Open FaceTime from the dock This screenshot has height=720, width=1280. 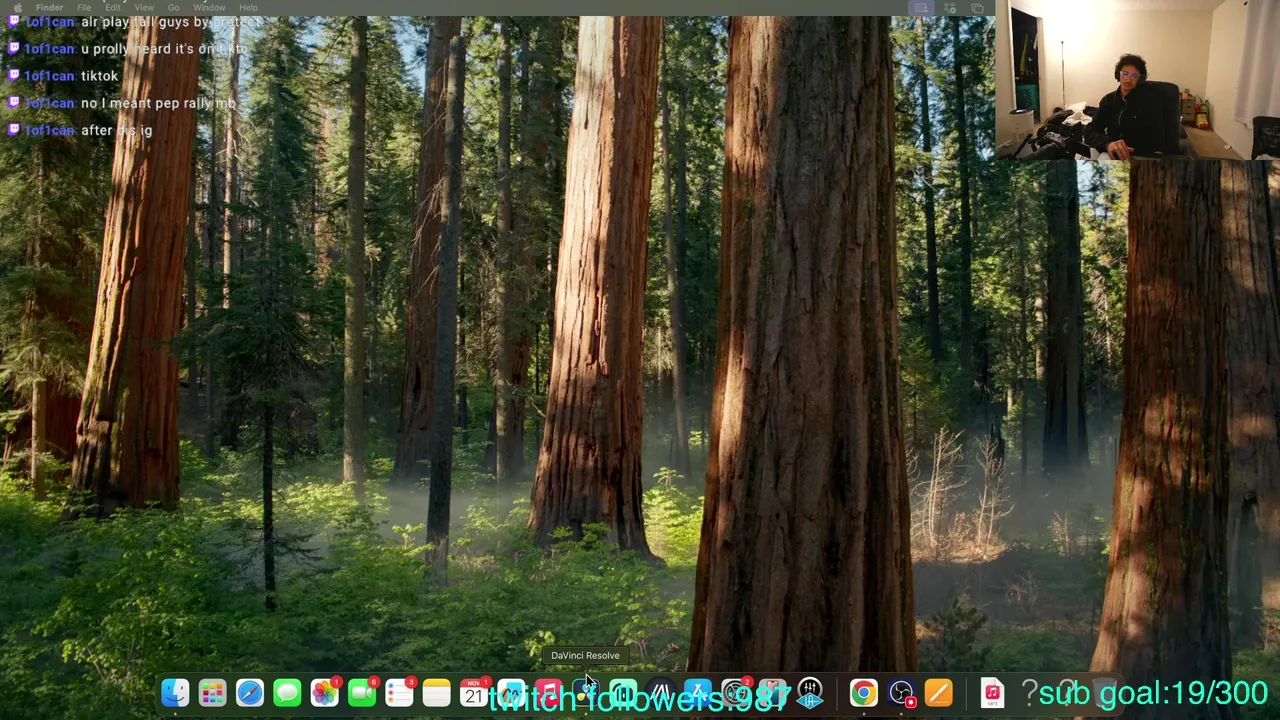tap(362, 693)
